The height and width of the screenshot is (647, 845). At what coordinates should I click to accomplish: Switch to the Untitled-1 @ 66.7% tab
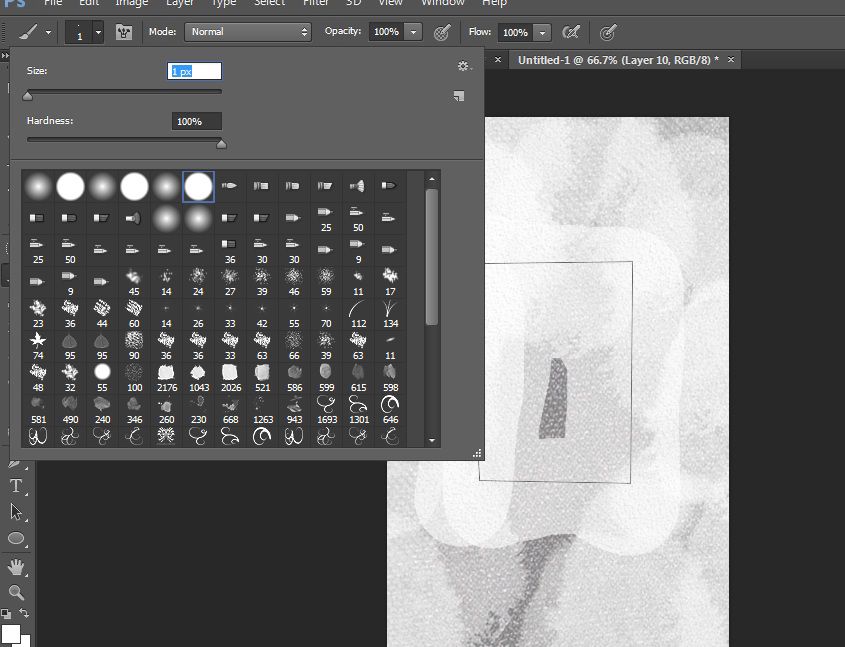(618, 60)
